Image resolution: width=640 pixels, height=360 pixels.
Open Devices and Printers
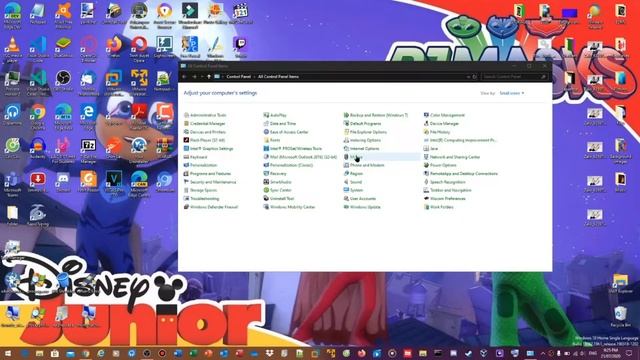(x=205, y=132)
